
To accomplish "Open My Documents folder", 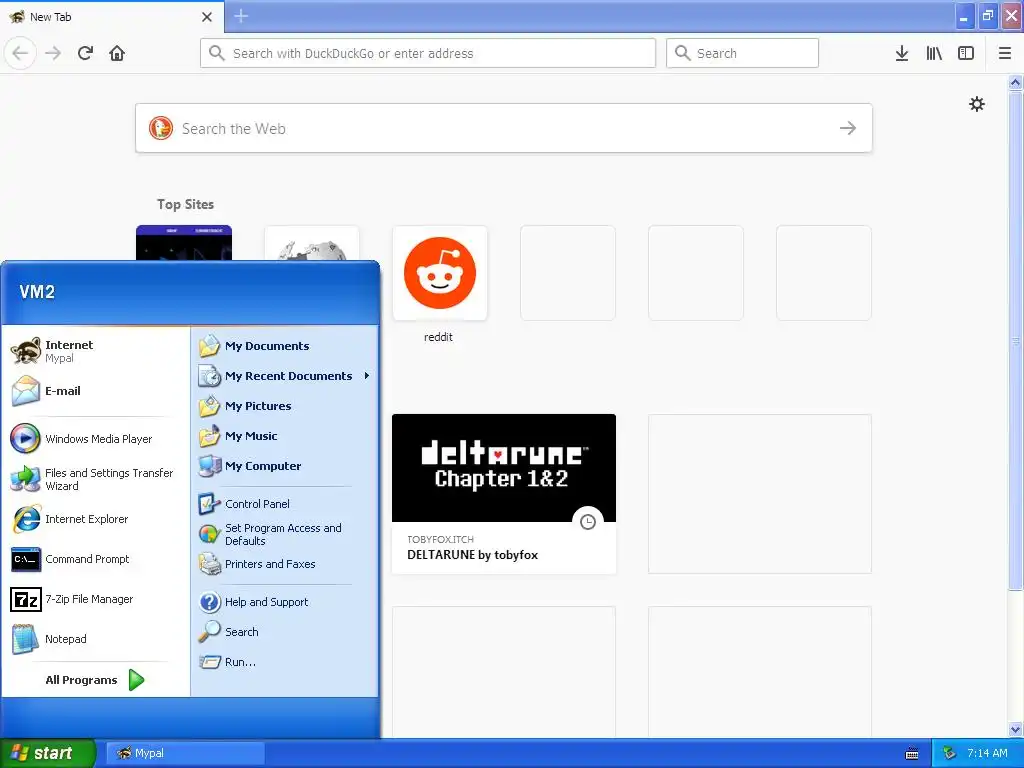I will (x=285, y=346).
